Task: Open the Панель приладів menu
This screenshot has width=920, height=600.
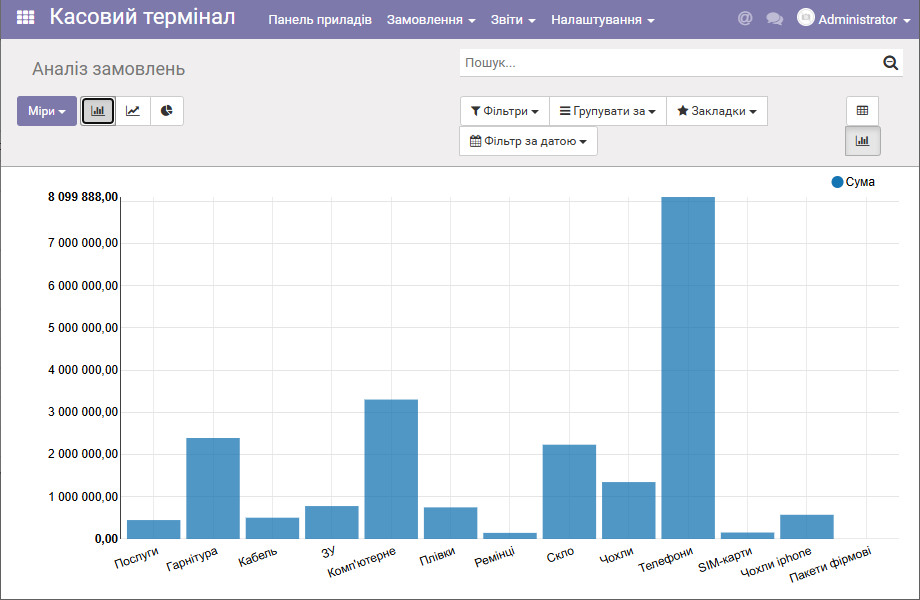Action: tap(320, 20)
